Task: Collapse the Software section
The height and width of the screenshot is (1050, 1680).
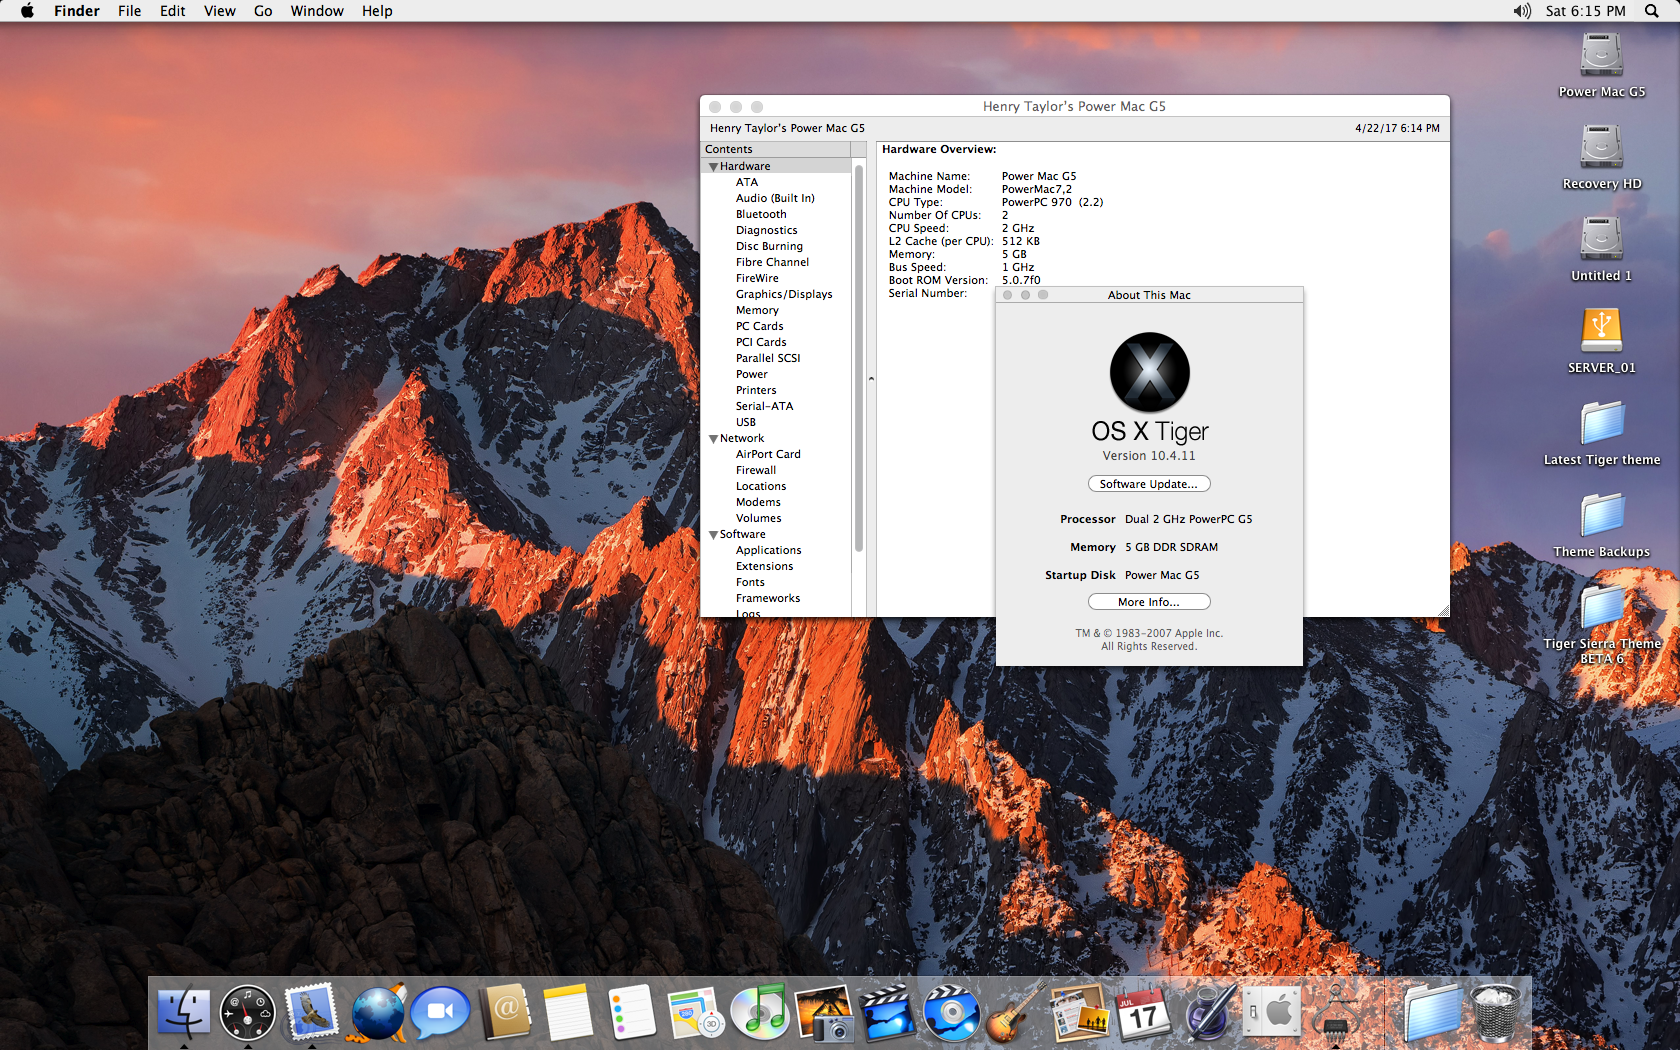Action: [x=713, y=535]
